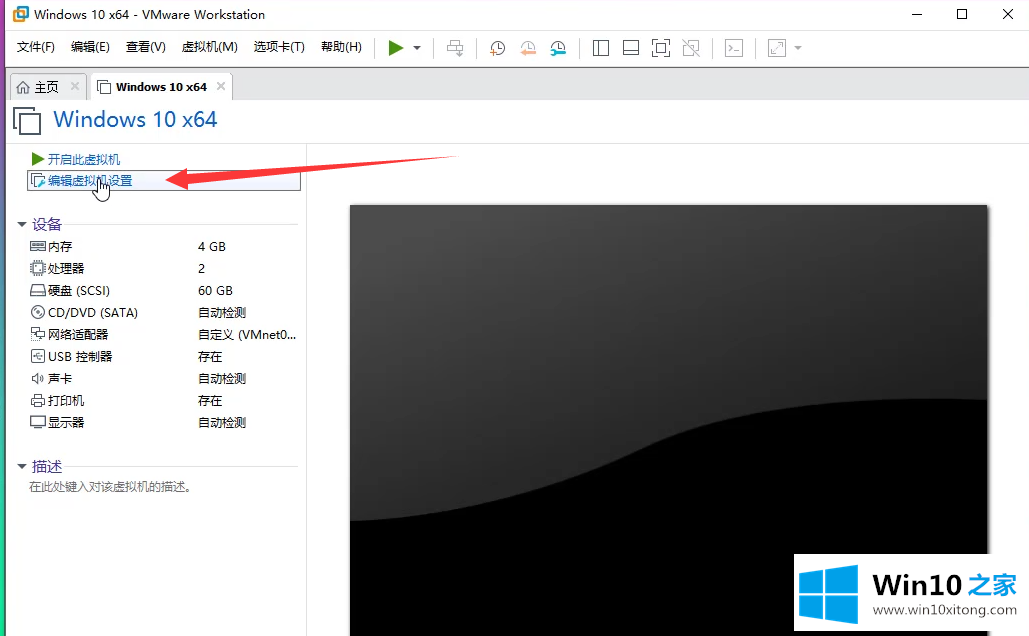
Task: Open the 编辑(E) menu
Action: pyautogui.click(x=90, y=47)
